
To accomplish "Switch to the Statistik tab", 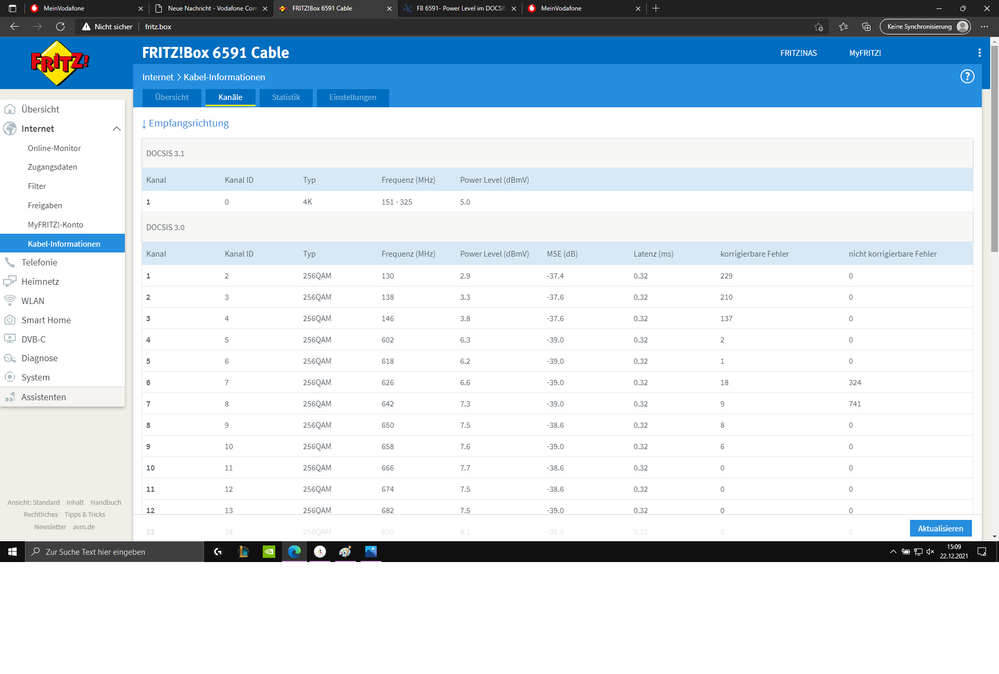I will (285, 97).
